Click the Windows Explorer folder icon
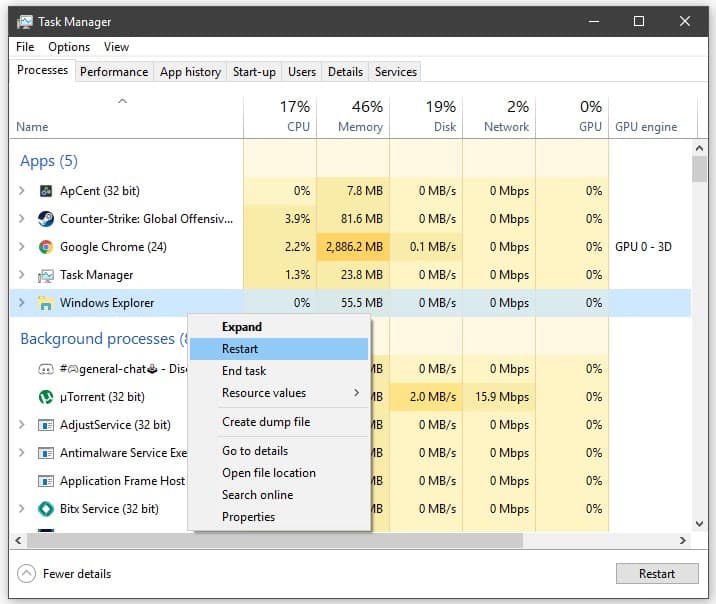 46,303
